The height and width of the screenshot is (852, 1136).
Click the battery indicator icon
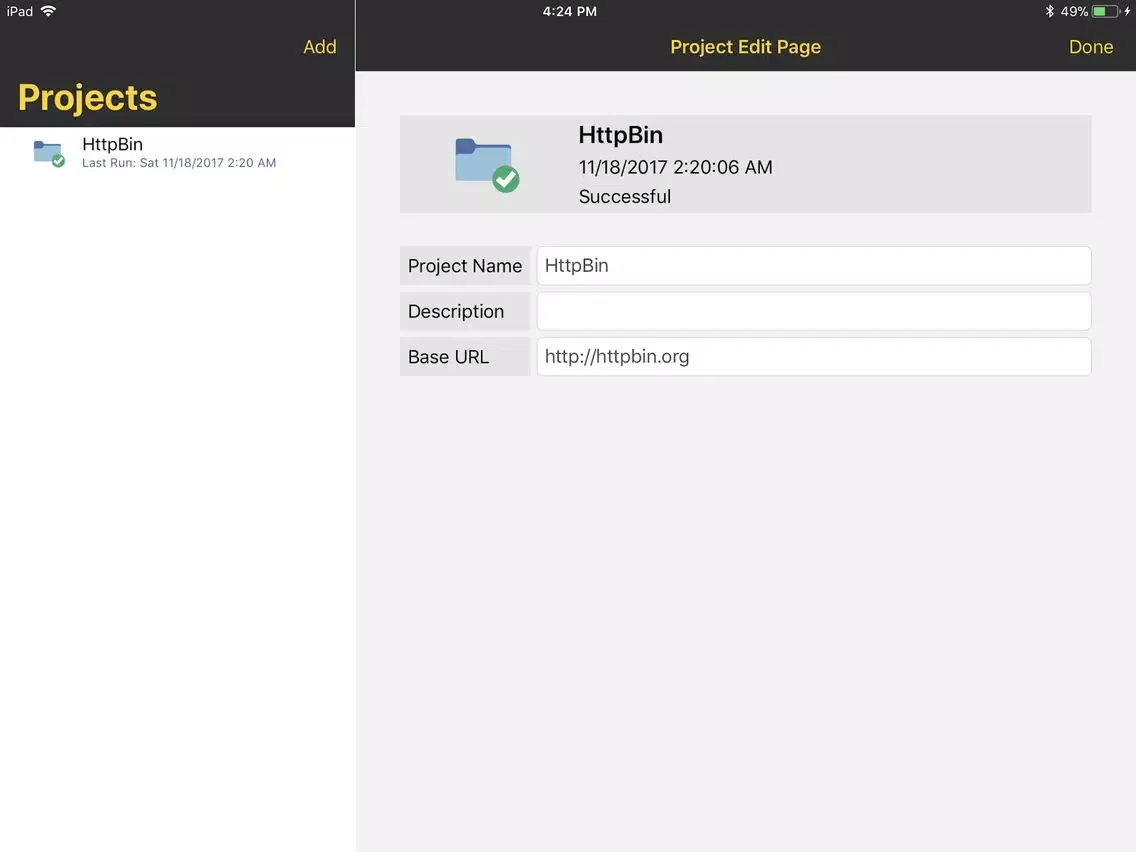pyautogui.click(x=1106, y=12)
